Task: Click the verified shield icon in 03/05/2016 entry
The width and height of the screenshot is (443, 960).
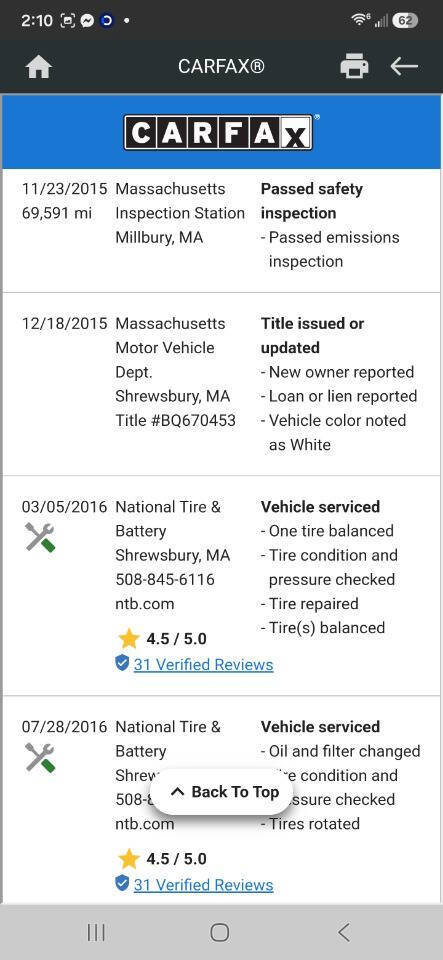Action: coord(122,663)
